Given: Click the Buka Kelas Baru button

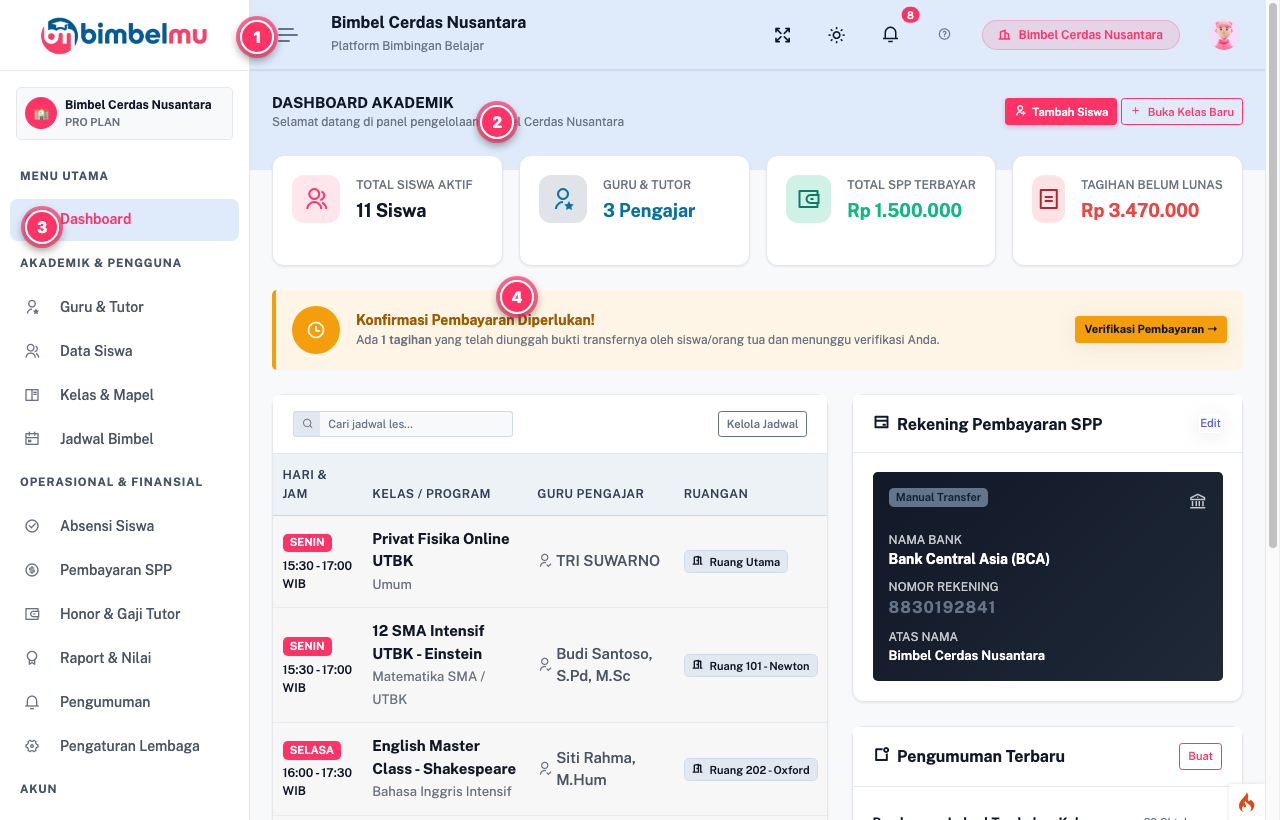Looking at the screenshot, I should click(x=1182, y=112).
